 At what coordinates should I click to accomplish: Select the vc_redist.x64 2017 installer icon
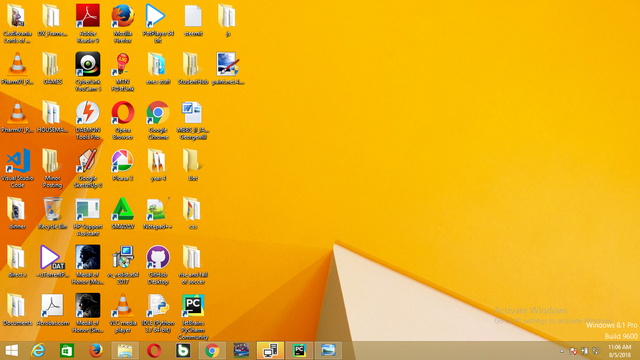click(x=122, y=264)
